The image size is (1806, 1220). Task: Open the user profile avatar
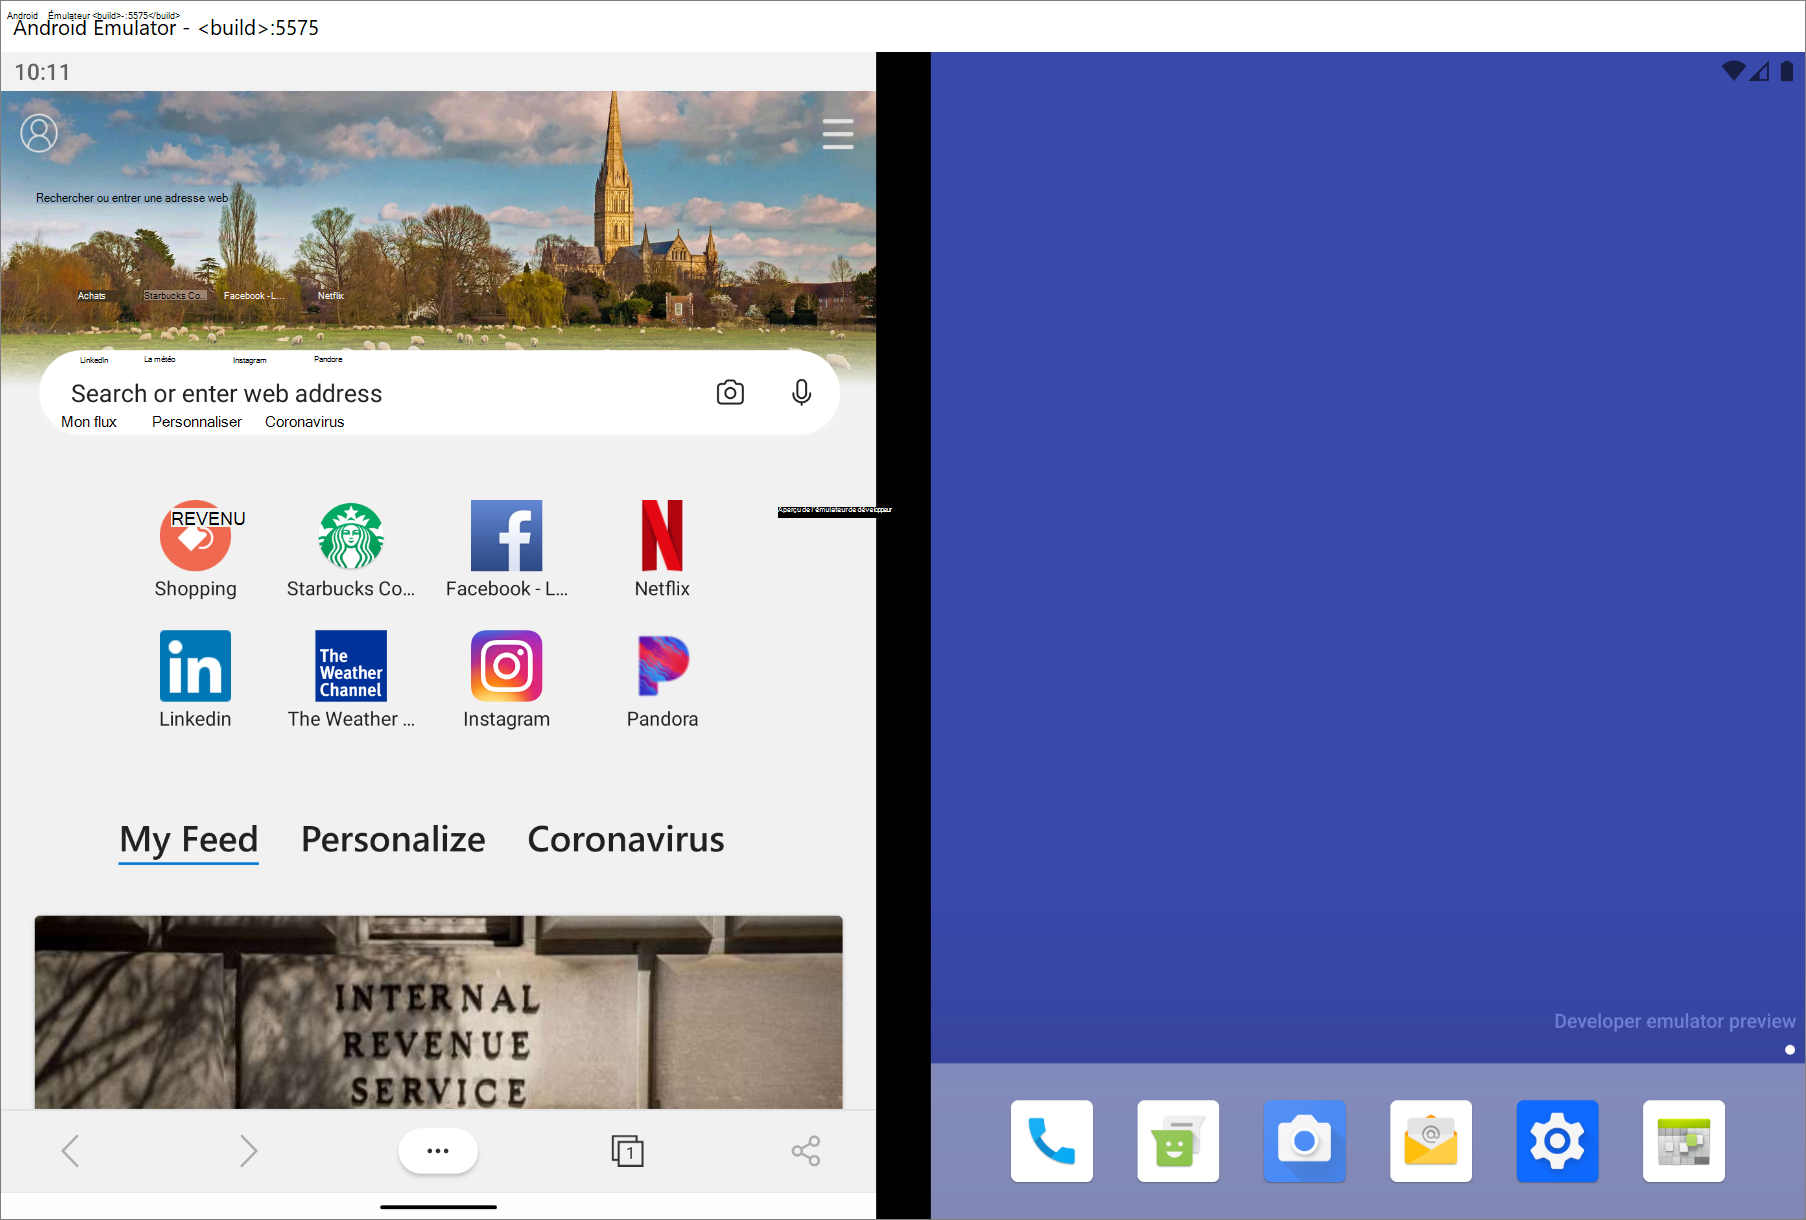39,132
